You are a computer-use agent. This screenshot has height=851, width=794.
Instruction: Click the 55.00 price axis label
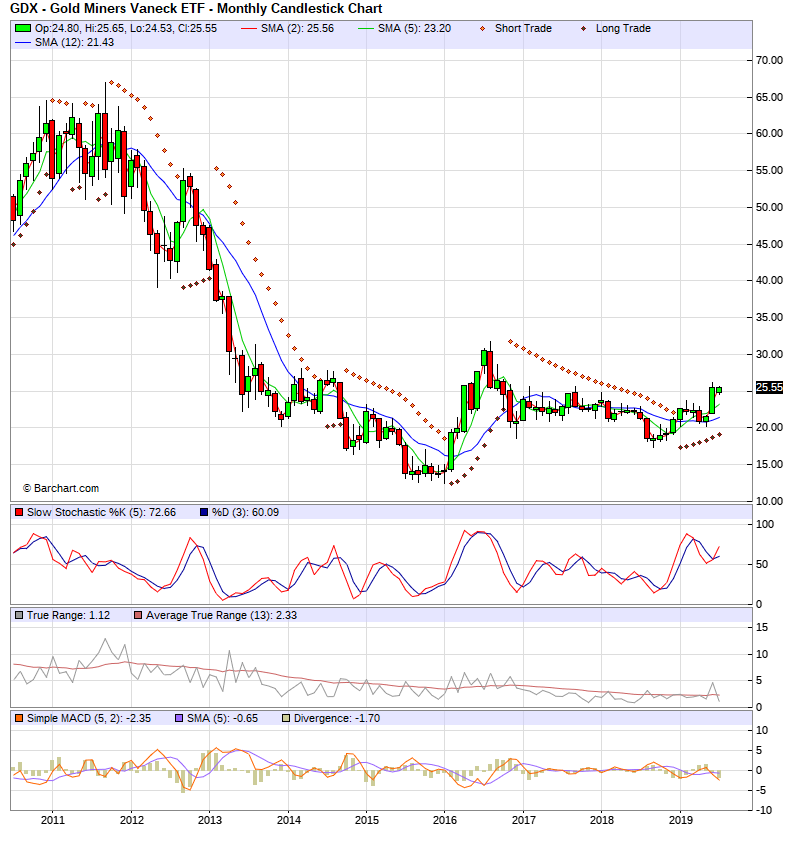pyautogui.click(x=770, y=170)
